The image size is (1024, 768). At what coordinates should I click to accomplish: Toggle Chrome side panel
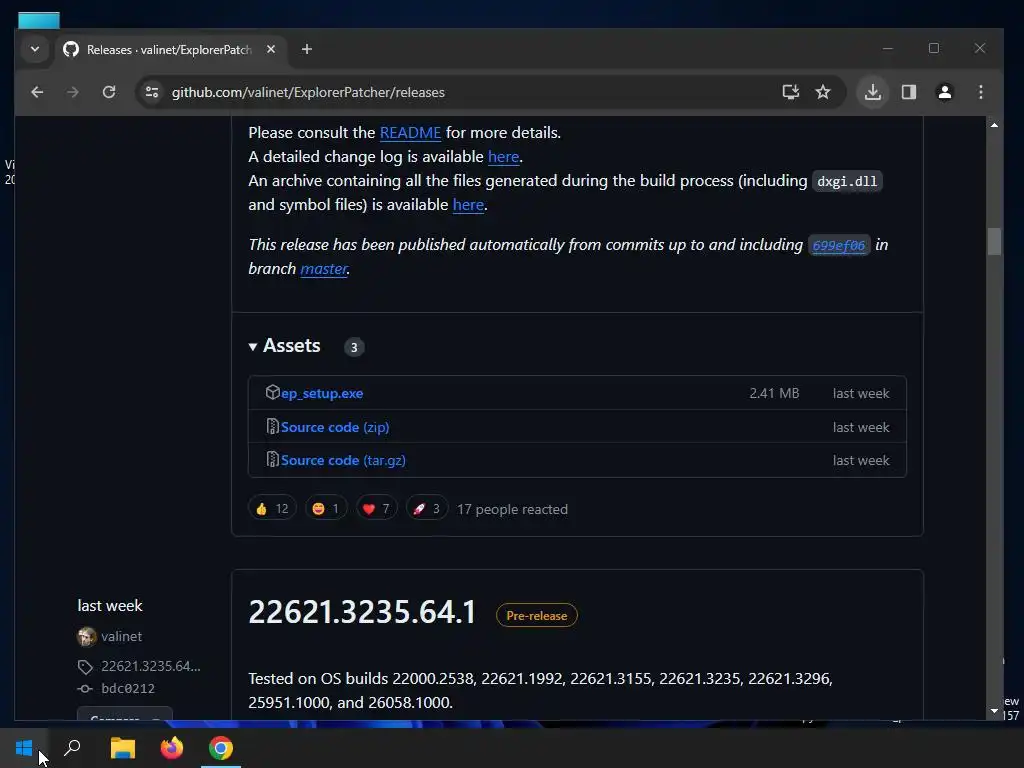point(908,92)
